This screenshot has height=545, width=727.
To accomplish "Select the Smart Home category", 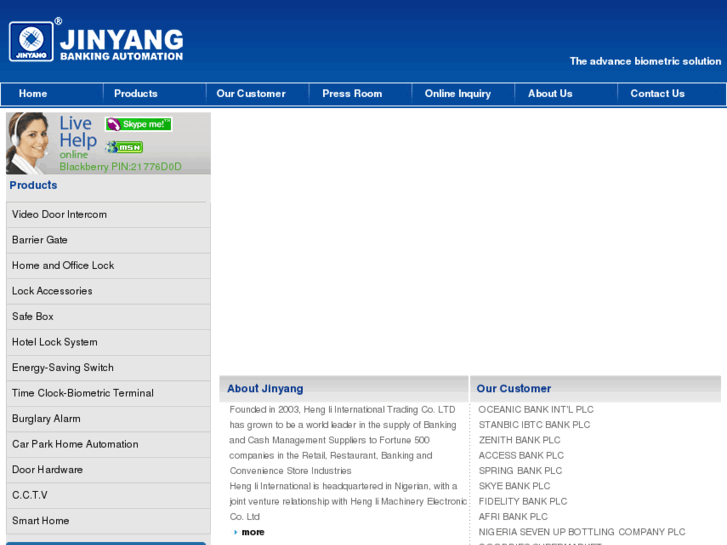I will point(108,521).
